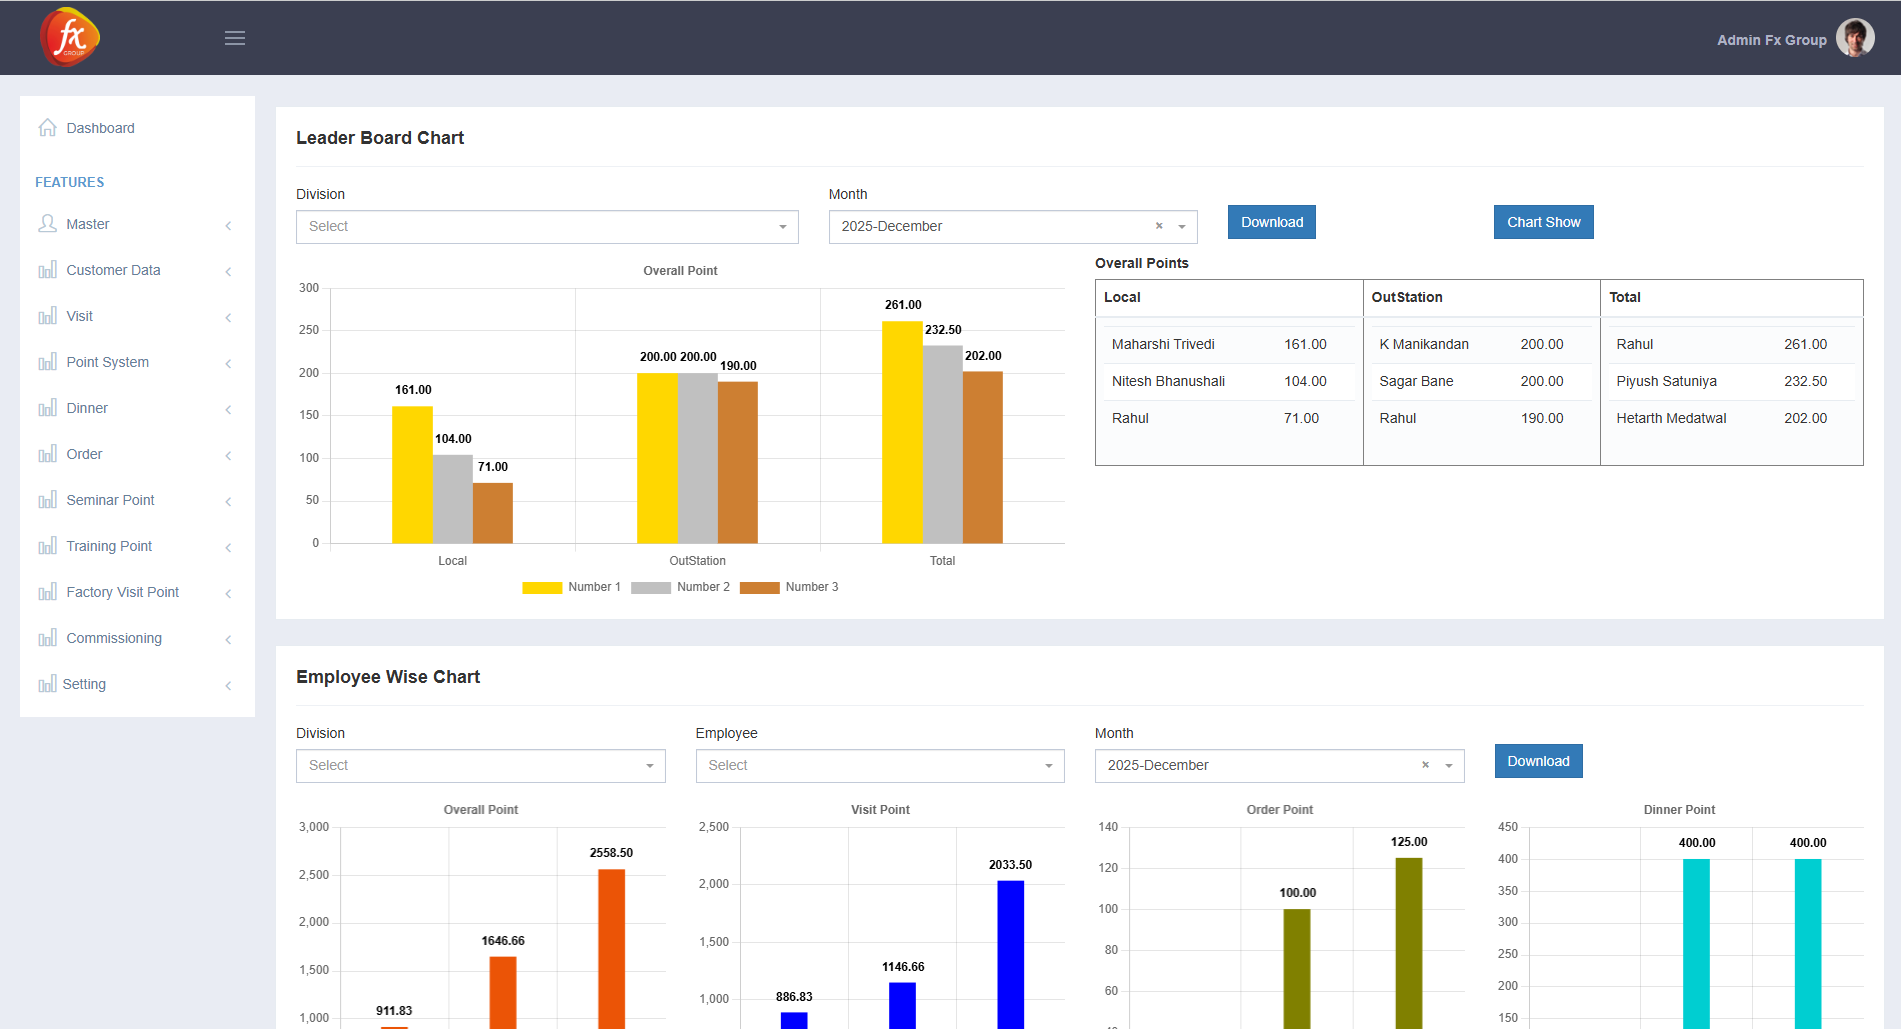Click the Master user icon
The width and height of the screenshot is (1901, 1029).
point(47,224)
